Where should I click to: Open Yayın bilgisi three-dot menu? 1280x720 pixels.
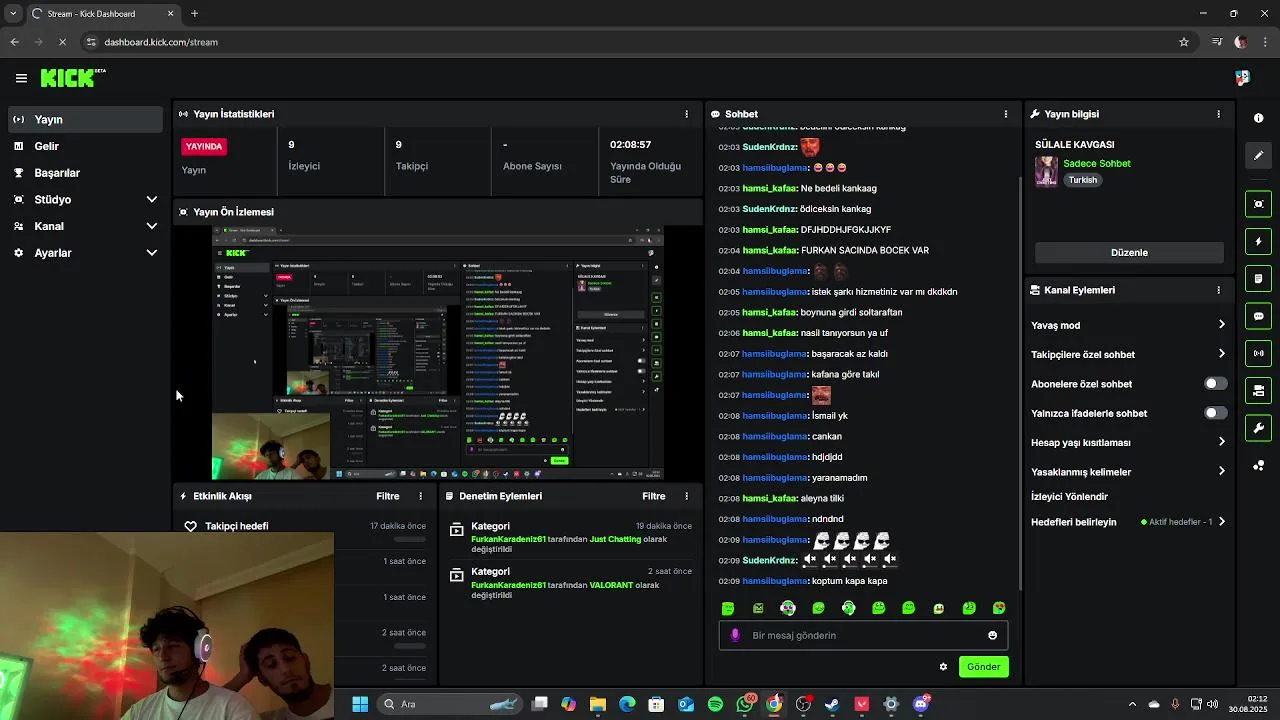[1218, 114]
